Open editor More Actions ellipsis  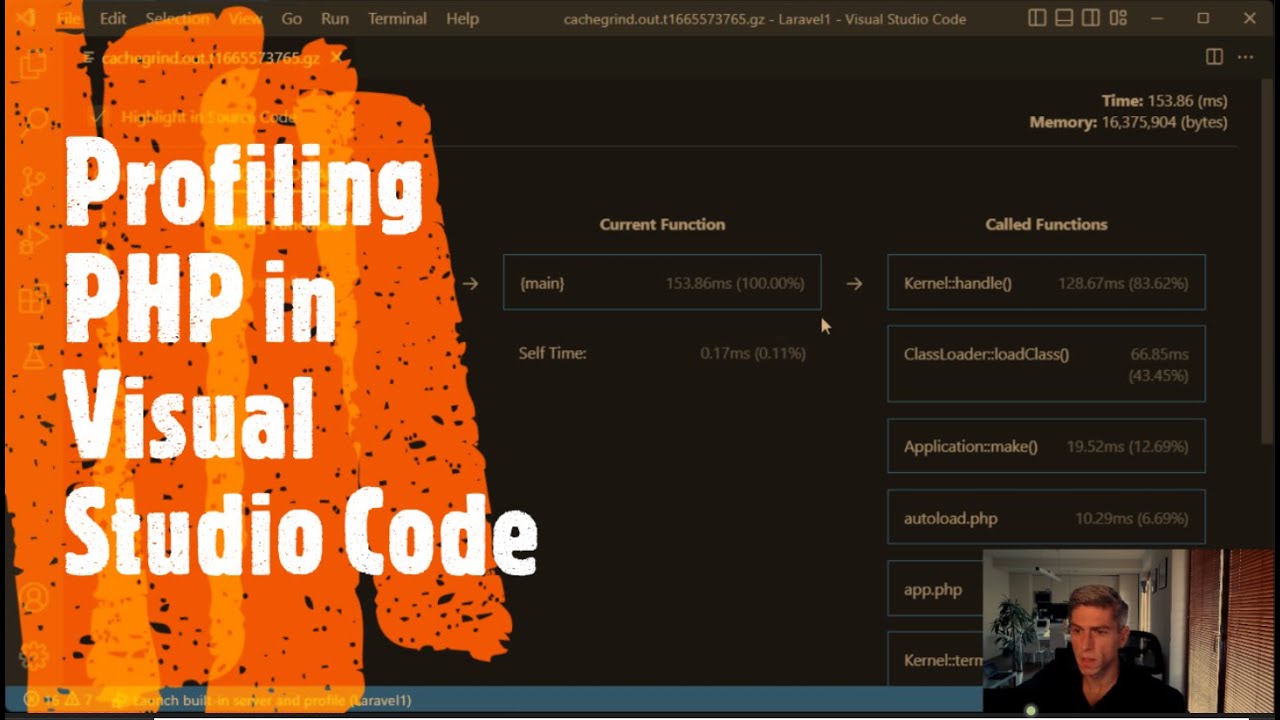tap(1245, 57)
